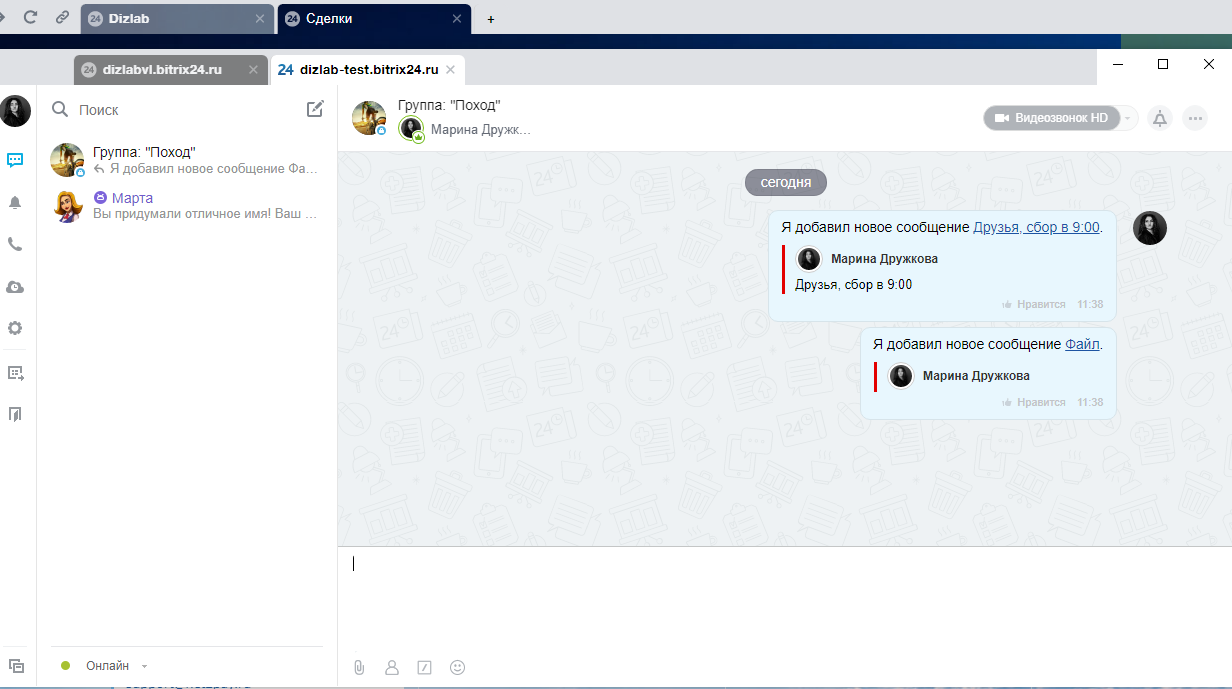Close the Dizlab browser tab
Image resolution: width=1232 pixels, height=689 pixels.
(x=260, y=19)
